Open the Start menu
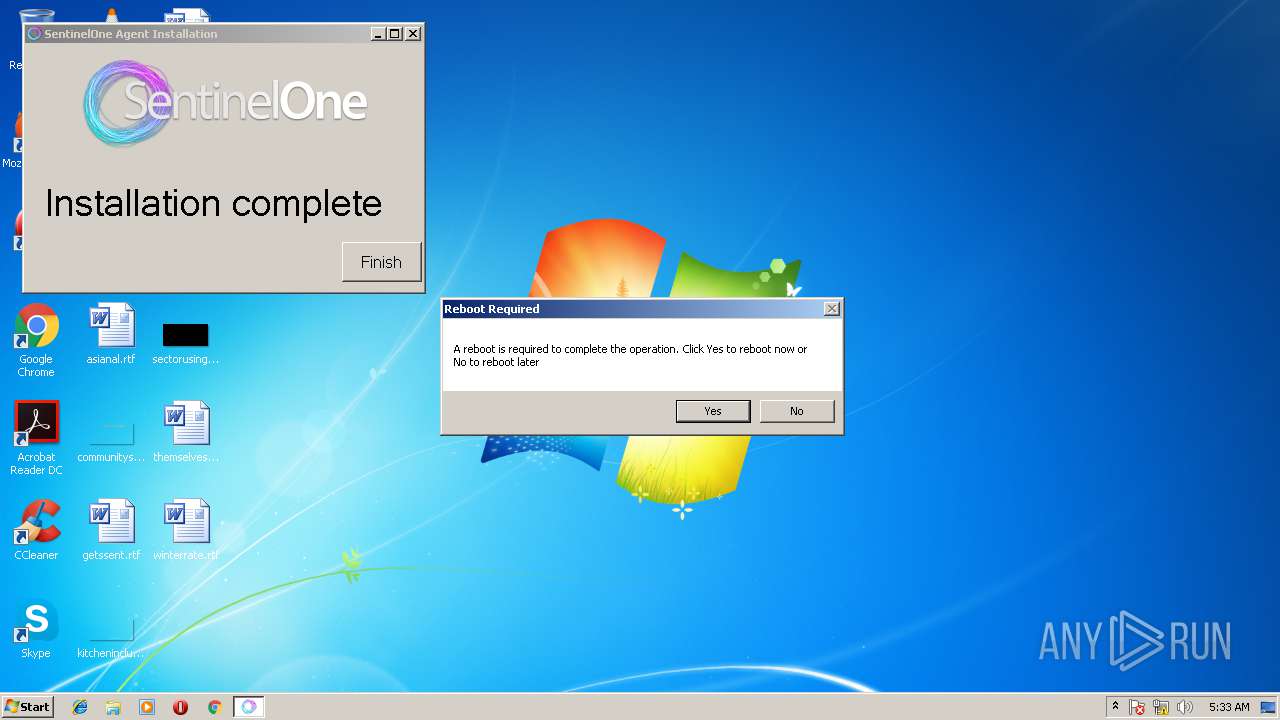Viewport: 1280px width, 720px height. (27, 707)
